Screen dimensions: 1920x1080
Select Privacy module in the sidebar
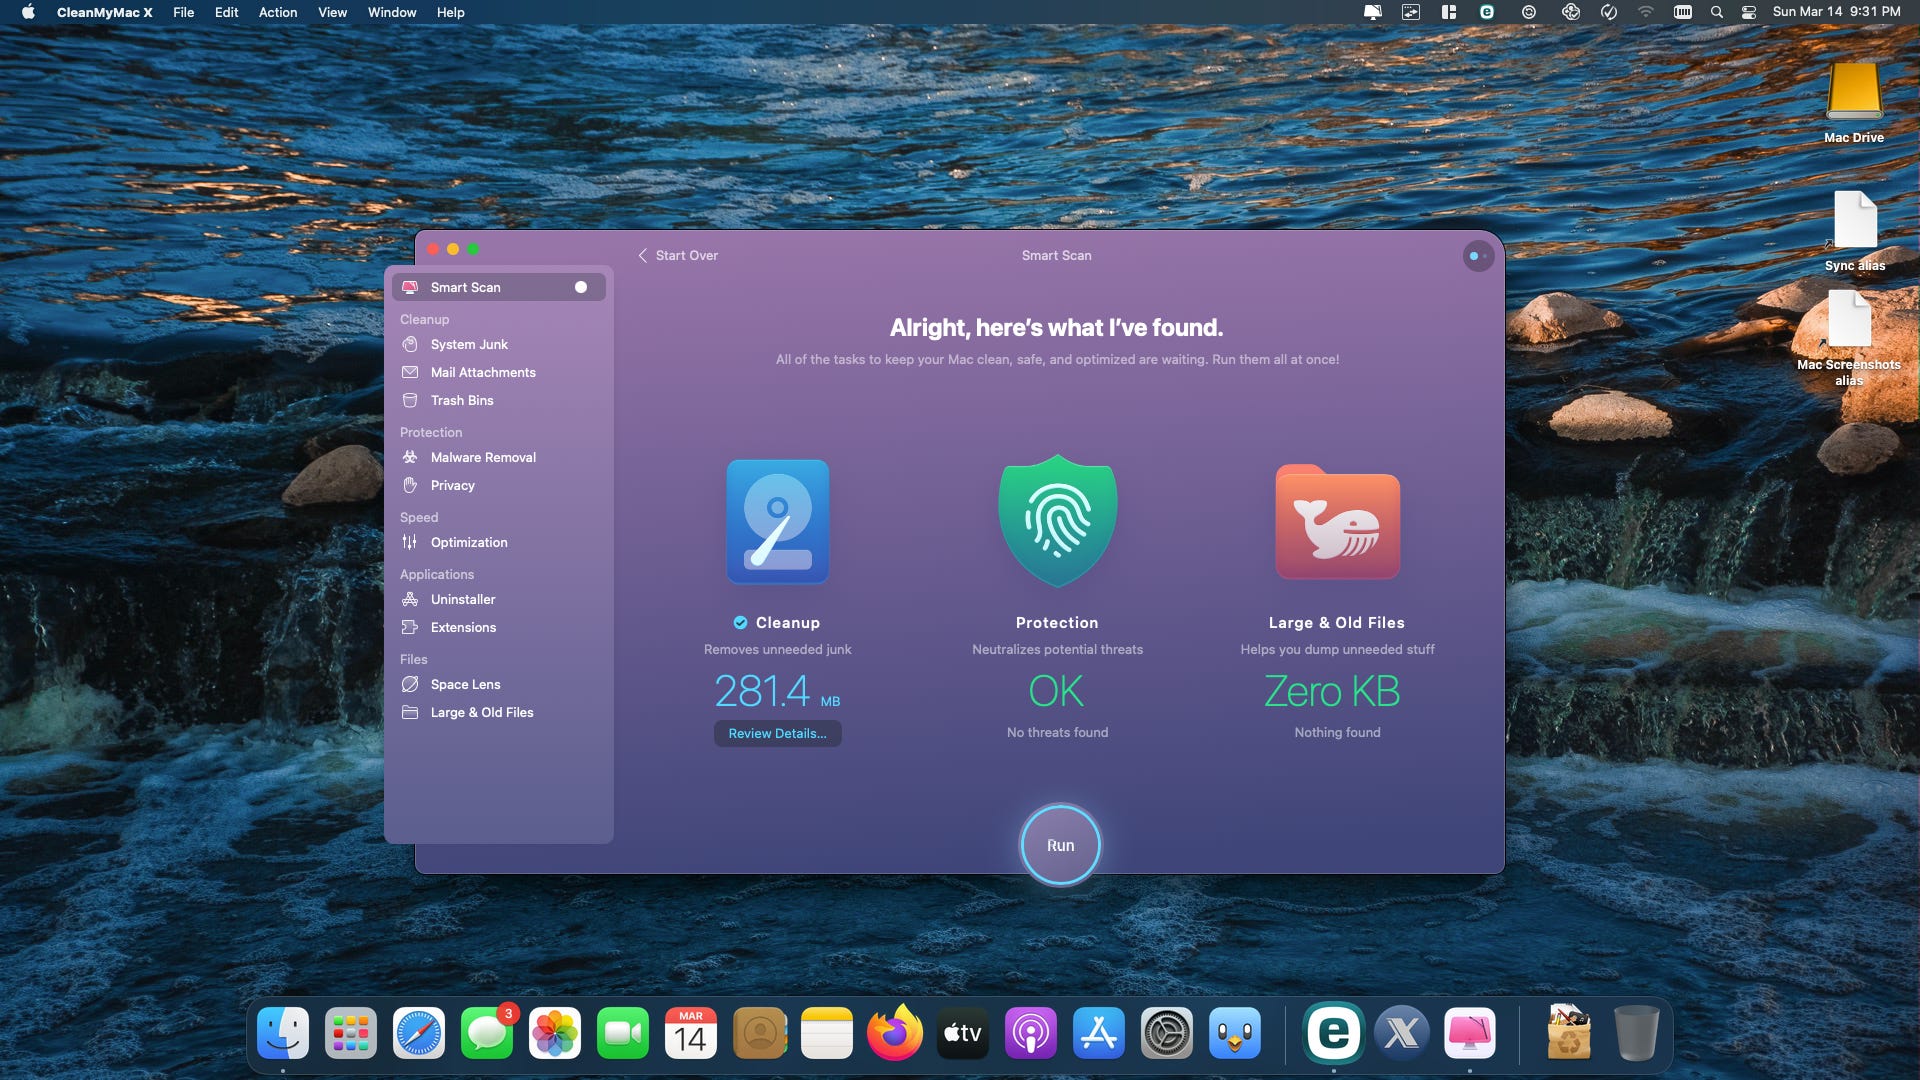coord(452,485)
